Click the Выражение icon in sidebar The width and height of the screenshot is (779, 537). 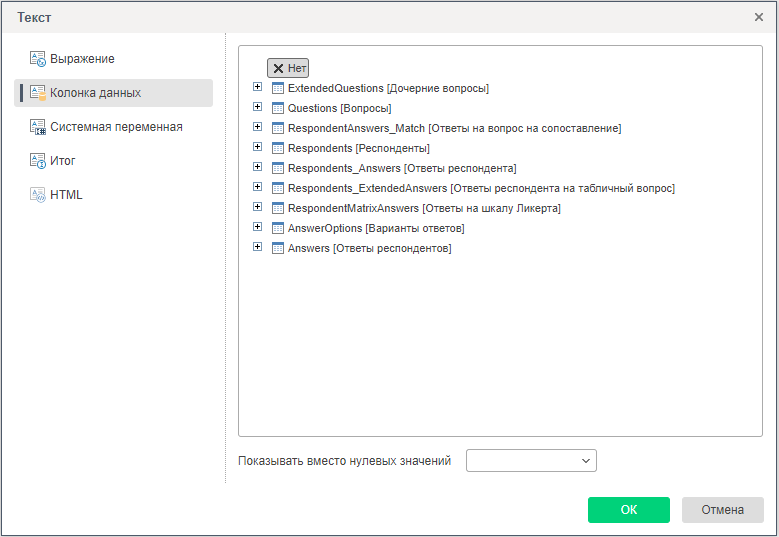point(38,59)
